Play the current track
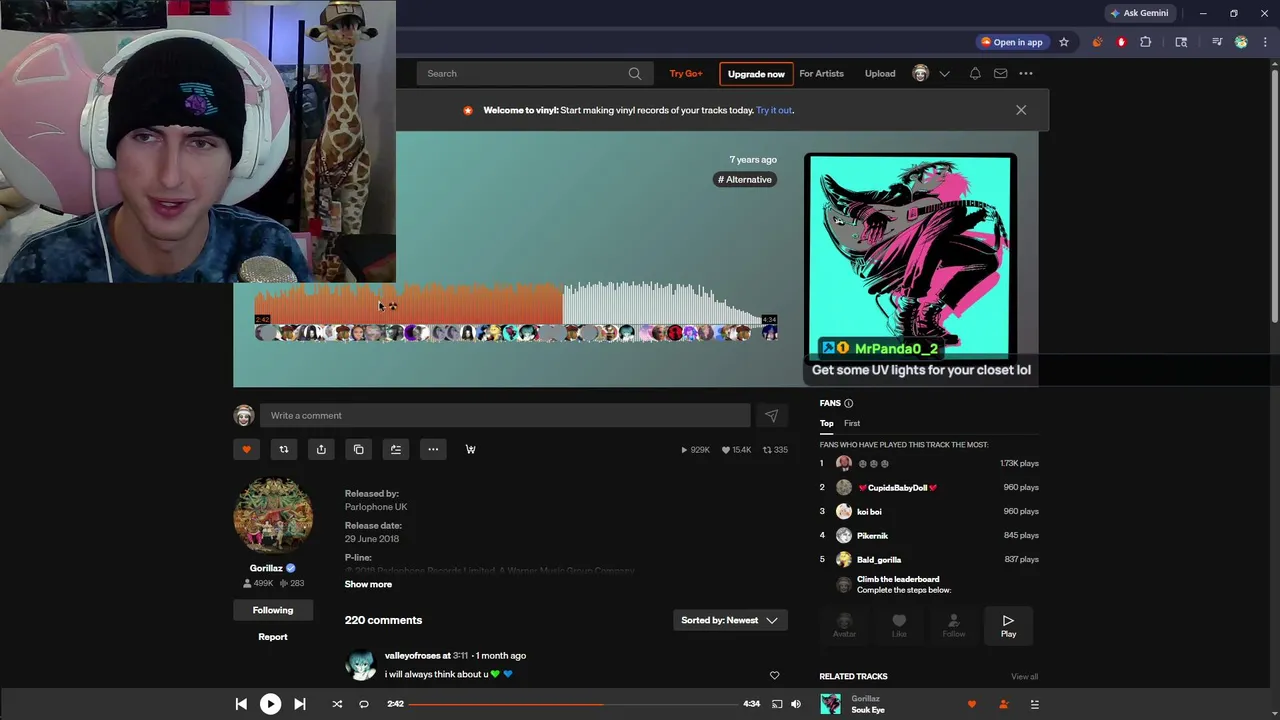This screenshot has width=1280, height=720. [x=270, y=704]
